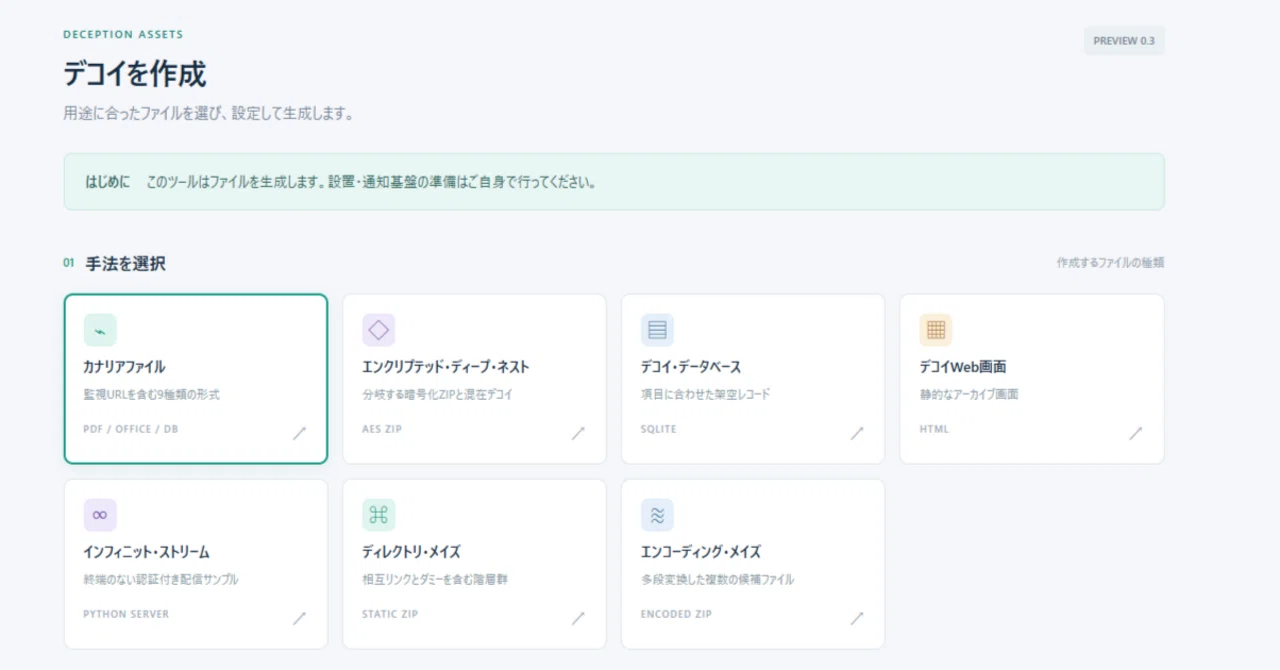Click the command-symbol icon on ディレクトリ・メイズ card
Image resolution: width=1280 pixels, height=670 pixels.
[379, 515]
